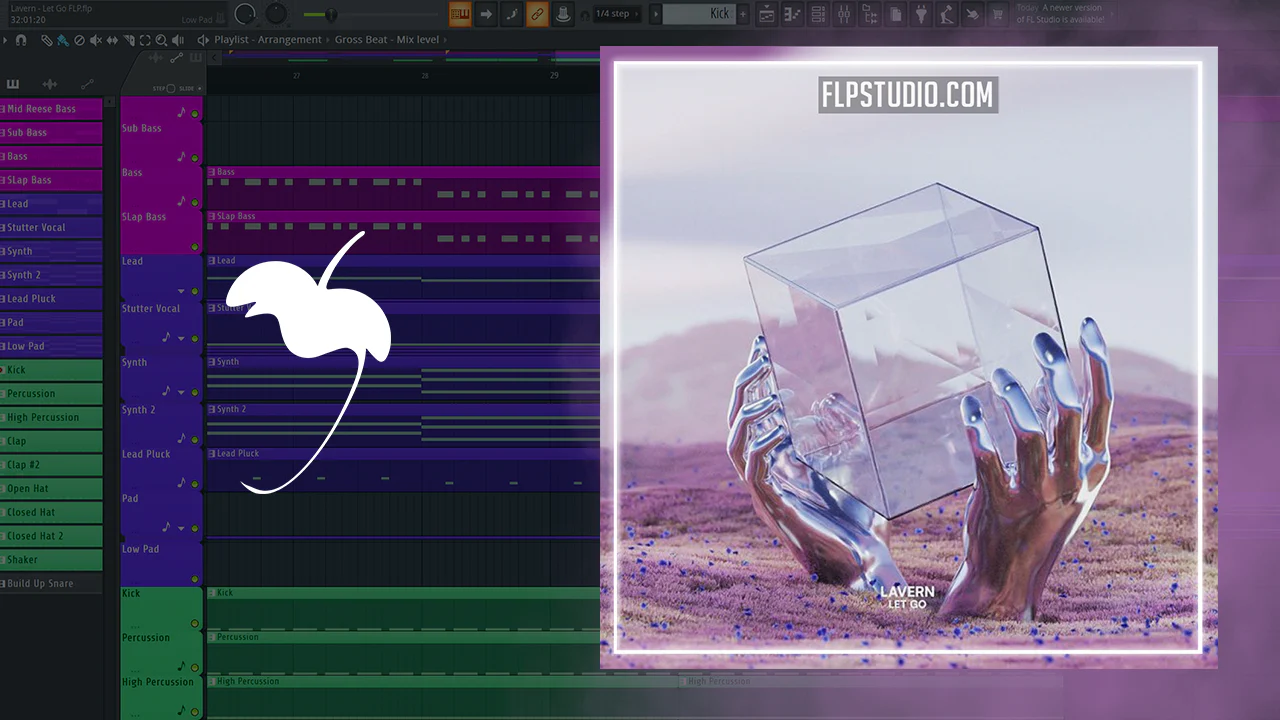Select the magnifier zoom tool
Screen dimensions: 1280x720
pos(161,40)
